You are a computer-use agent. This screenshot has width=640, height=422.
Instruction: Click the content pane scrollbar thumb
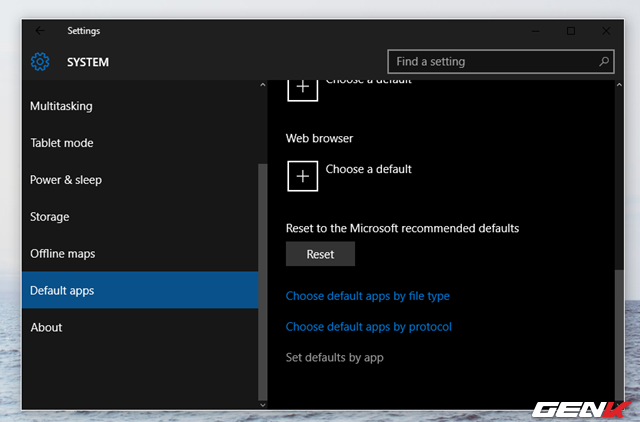coord(619,335)
